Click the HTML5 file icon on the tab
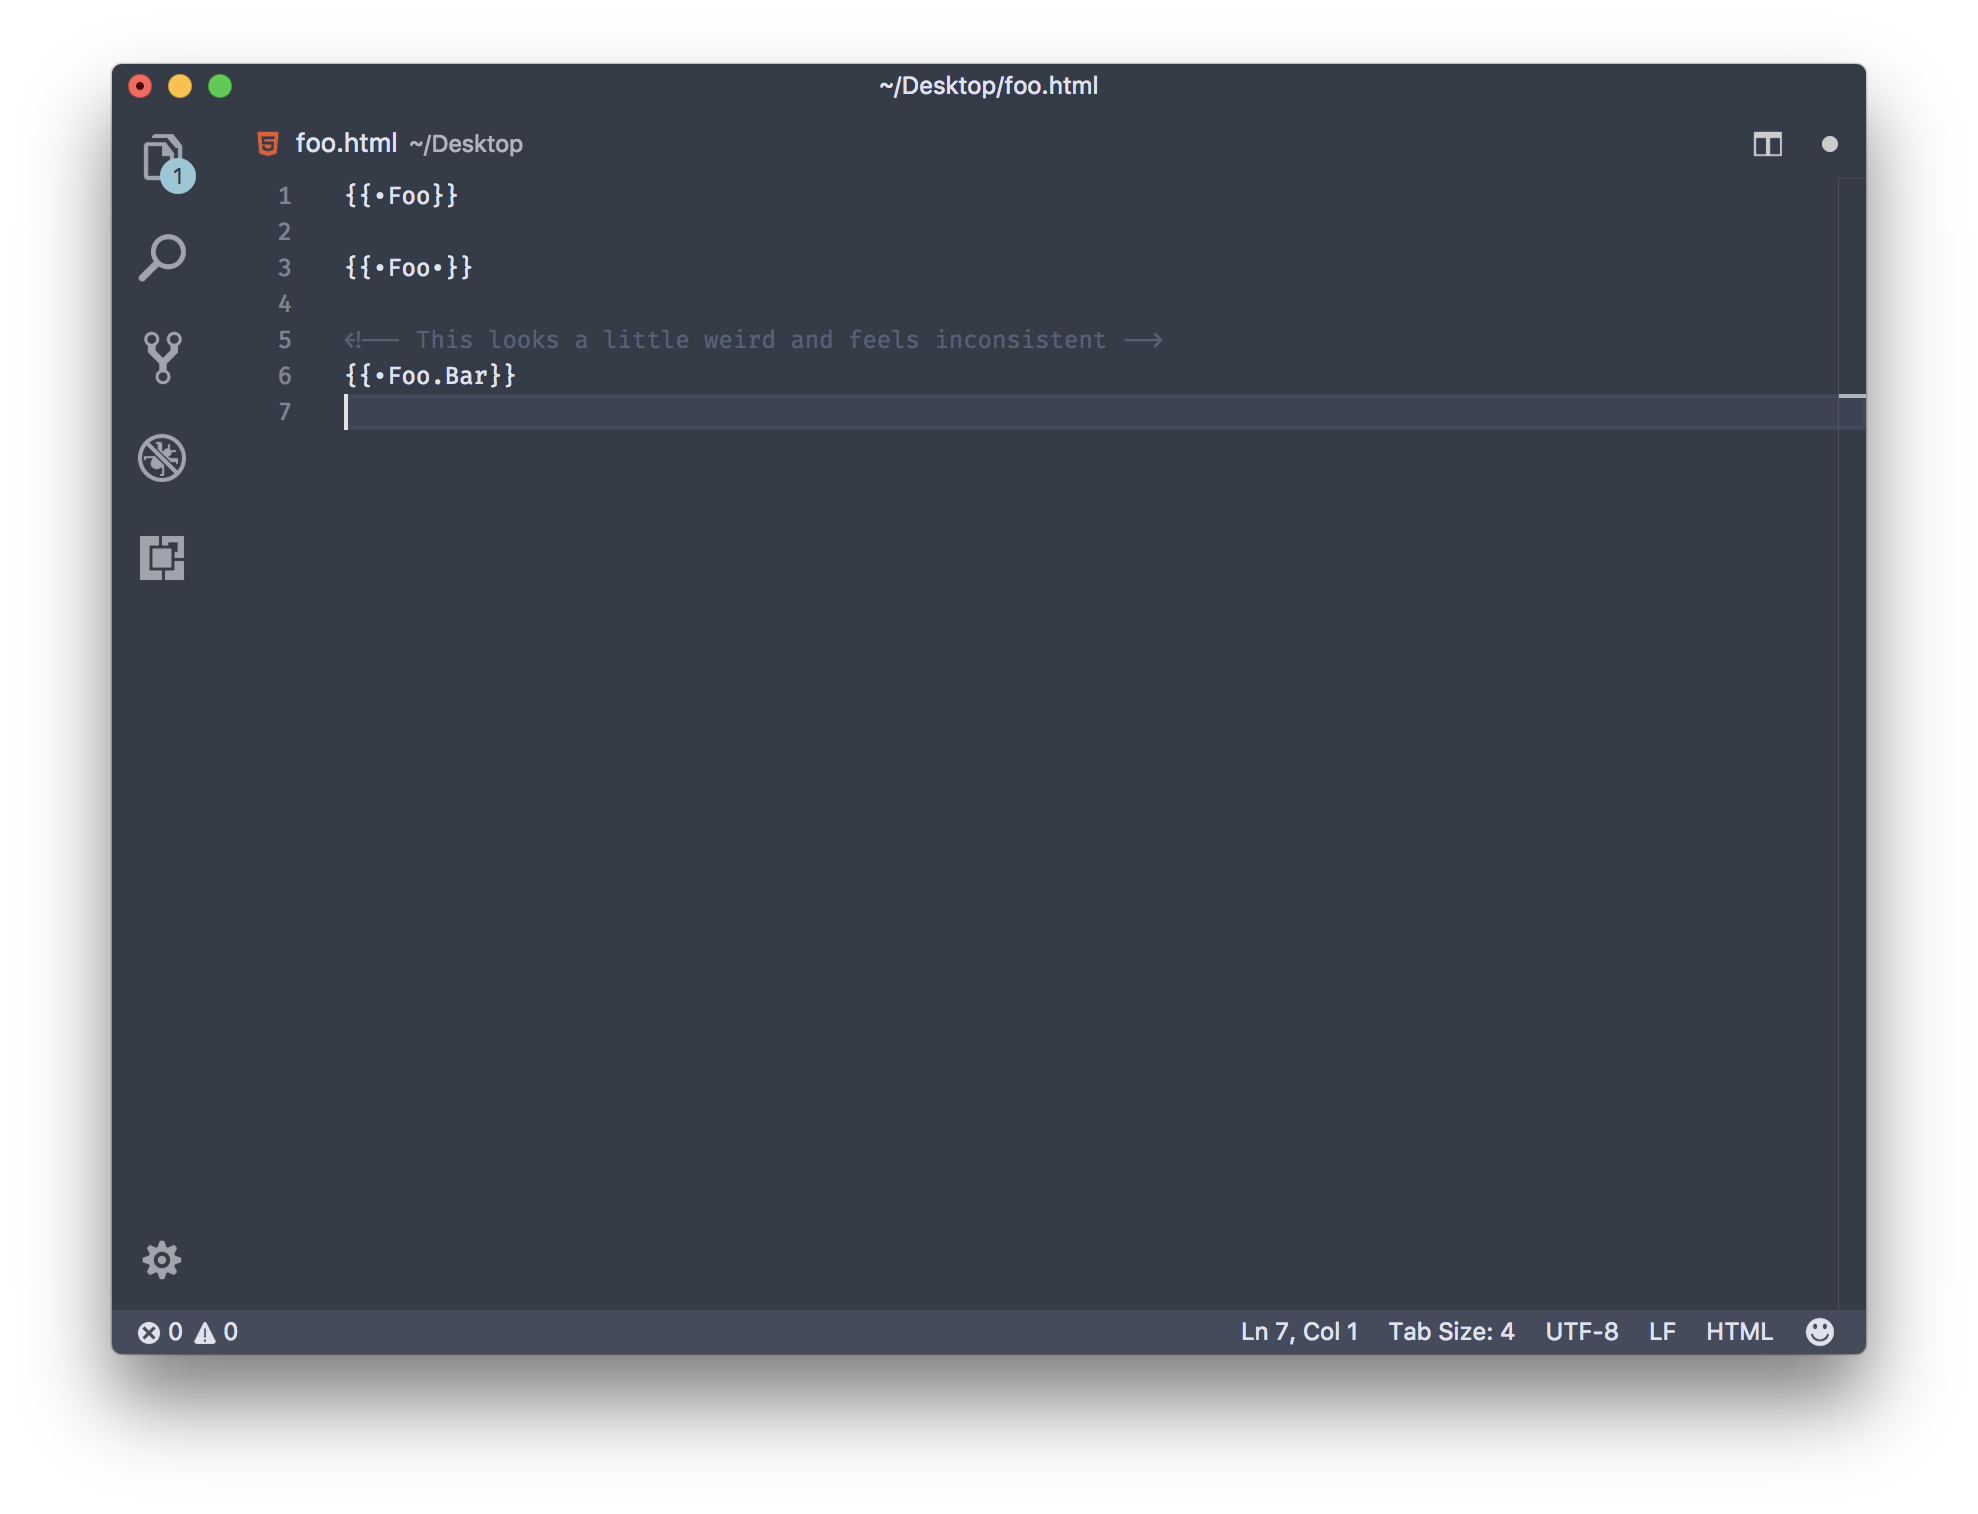This screenshot has width=1978, height=1514. click(x=267, y=143)
